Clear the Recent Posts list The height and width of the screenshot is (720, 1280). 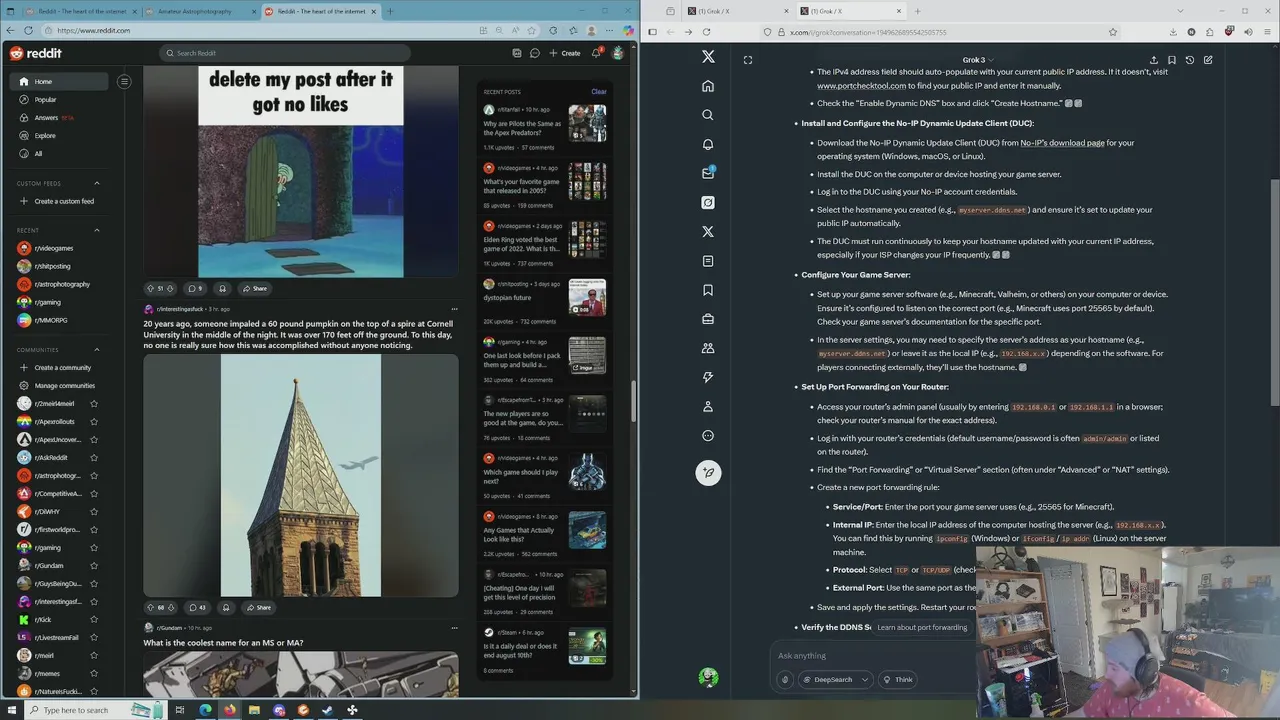pyautogui.click(x=599, y=91)
